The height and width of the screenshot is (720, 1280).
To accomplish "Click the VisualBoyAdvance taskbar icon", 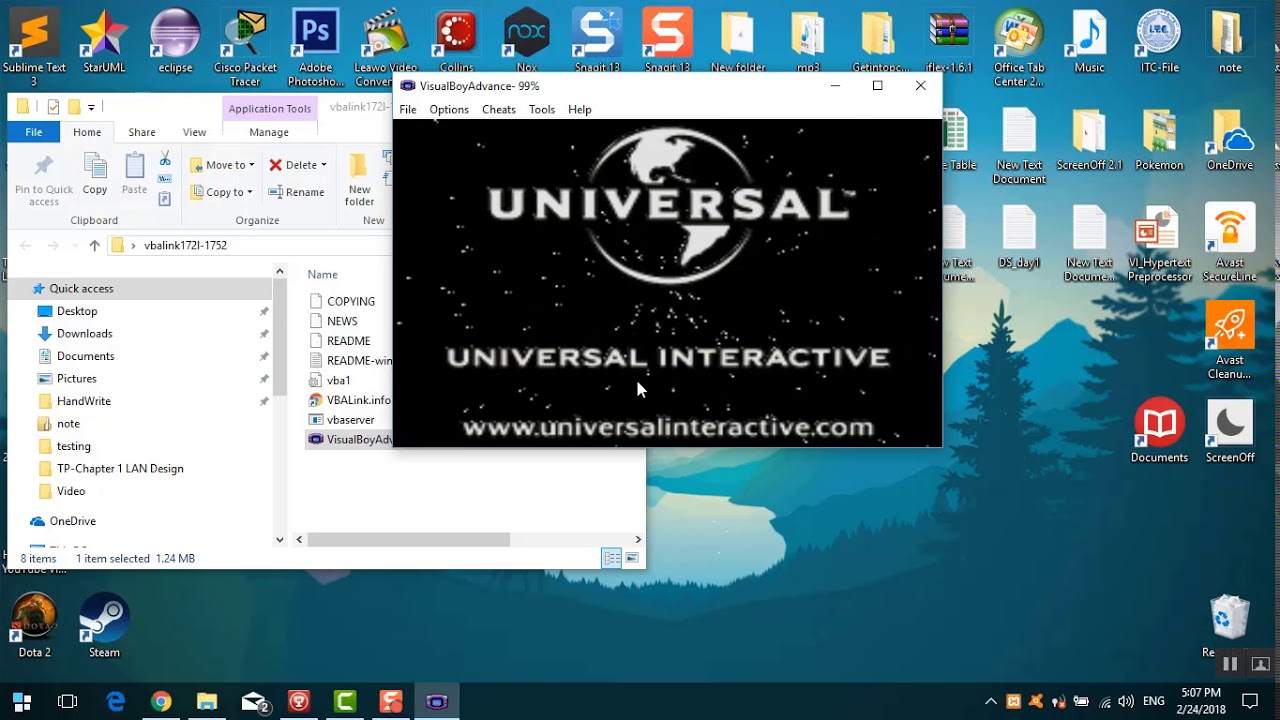I will click(x=437, y=701).
